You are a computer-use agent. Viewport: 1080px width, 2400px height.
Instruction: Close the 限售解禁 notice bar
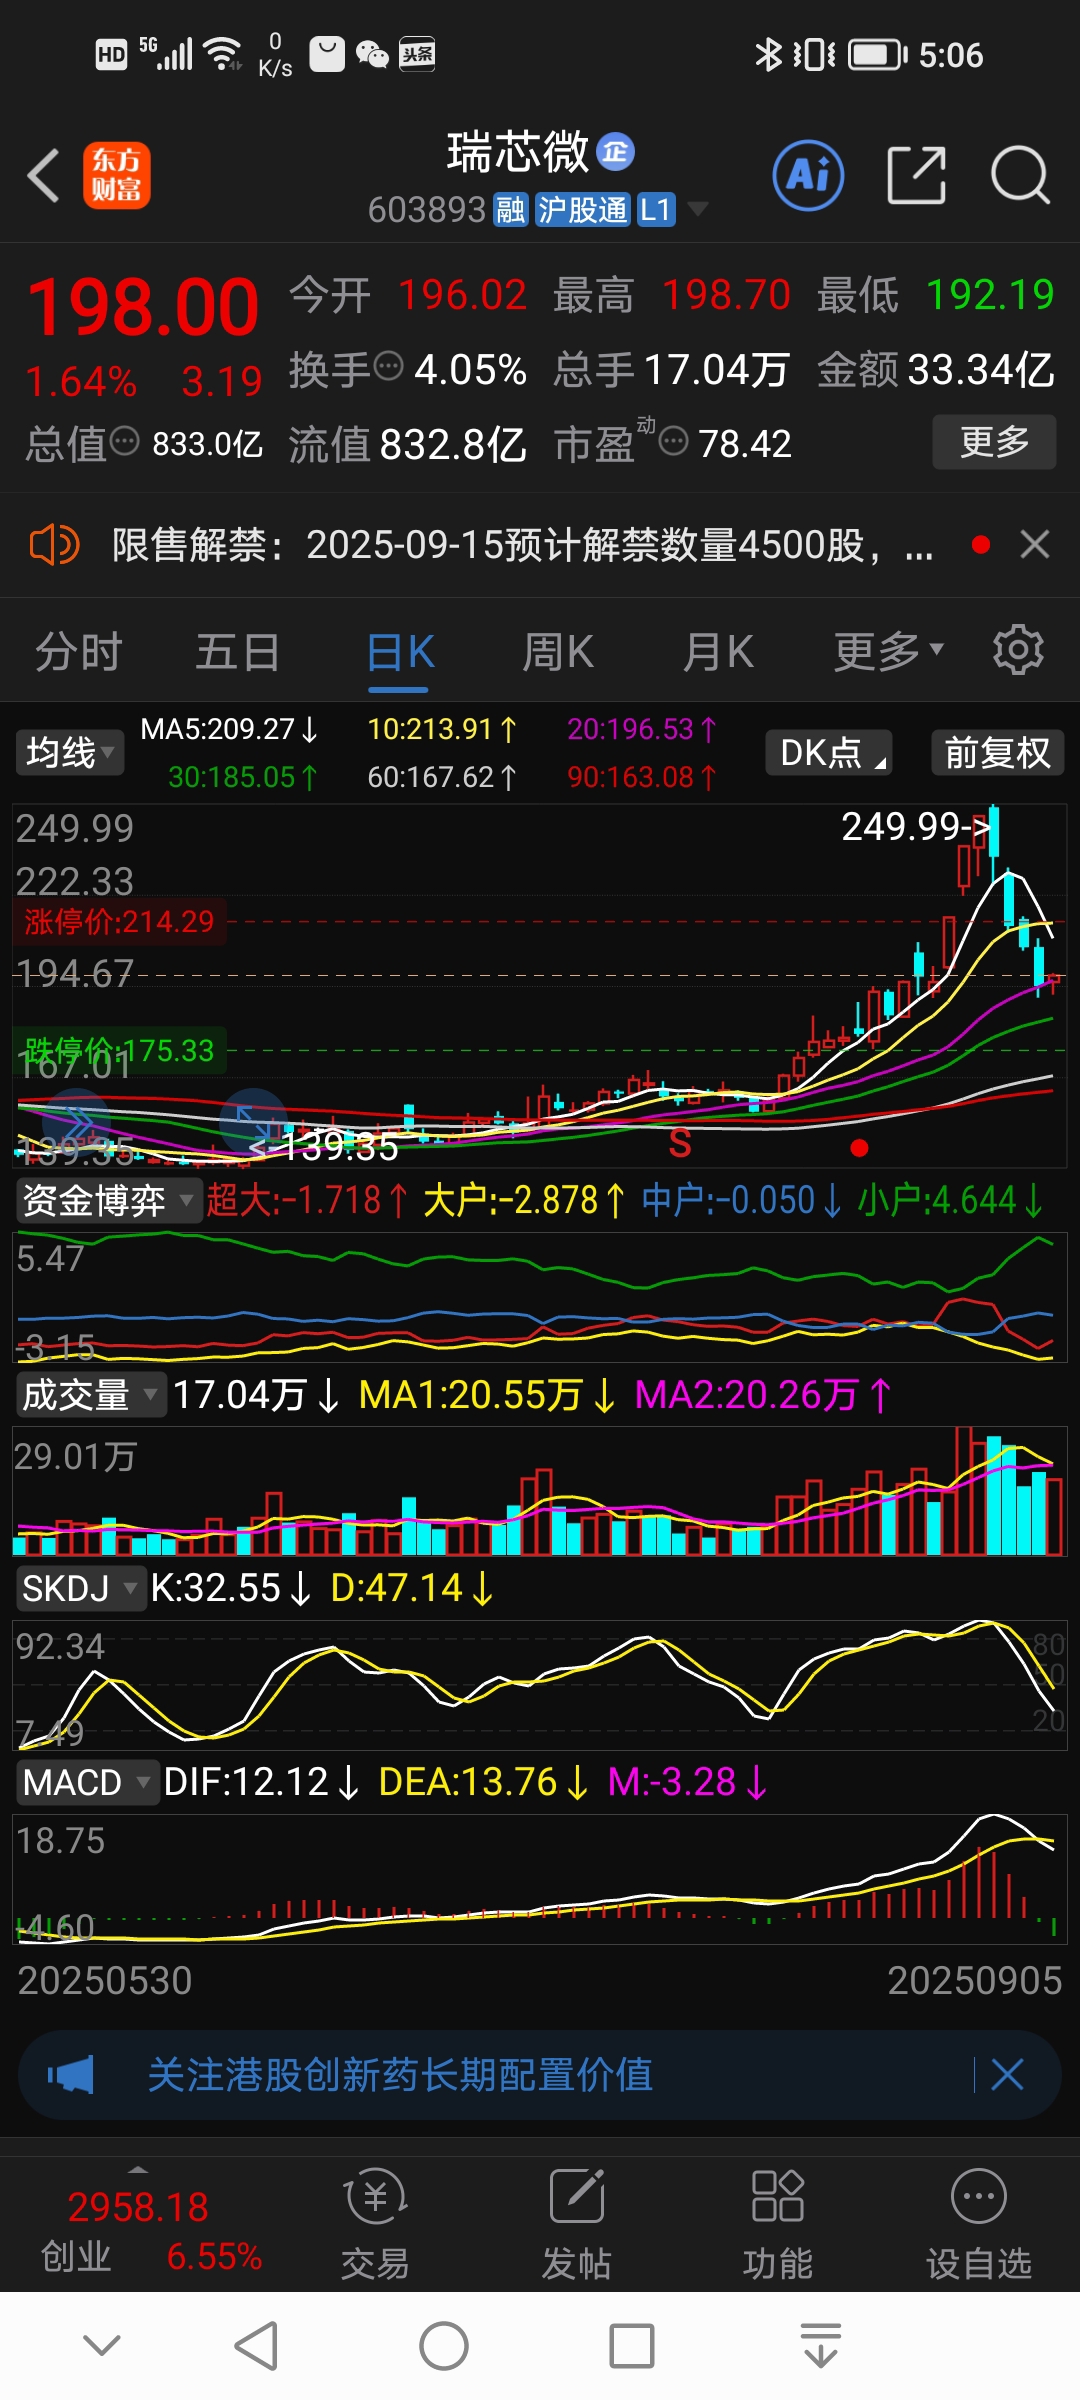(1035, 545)
